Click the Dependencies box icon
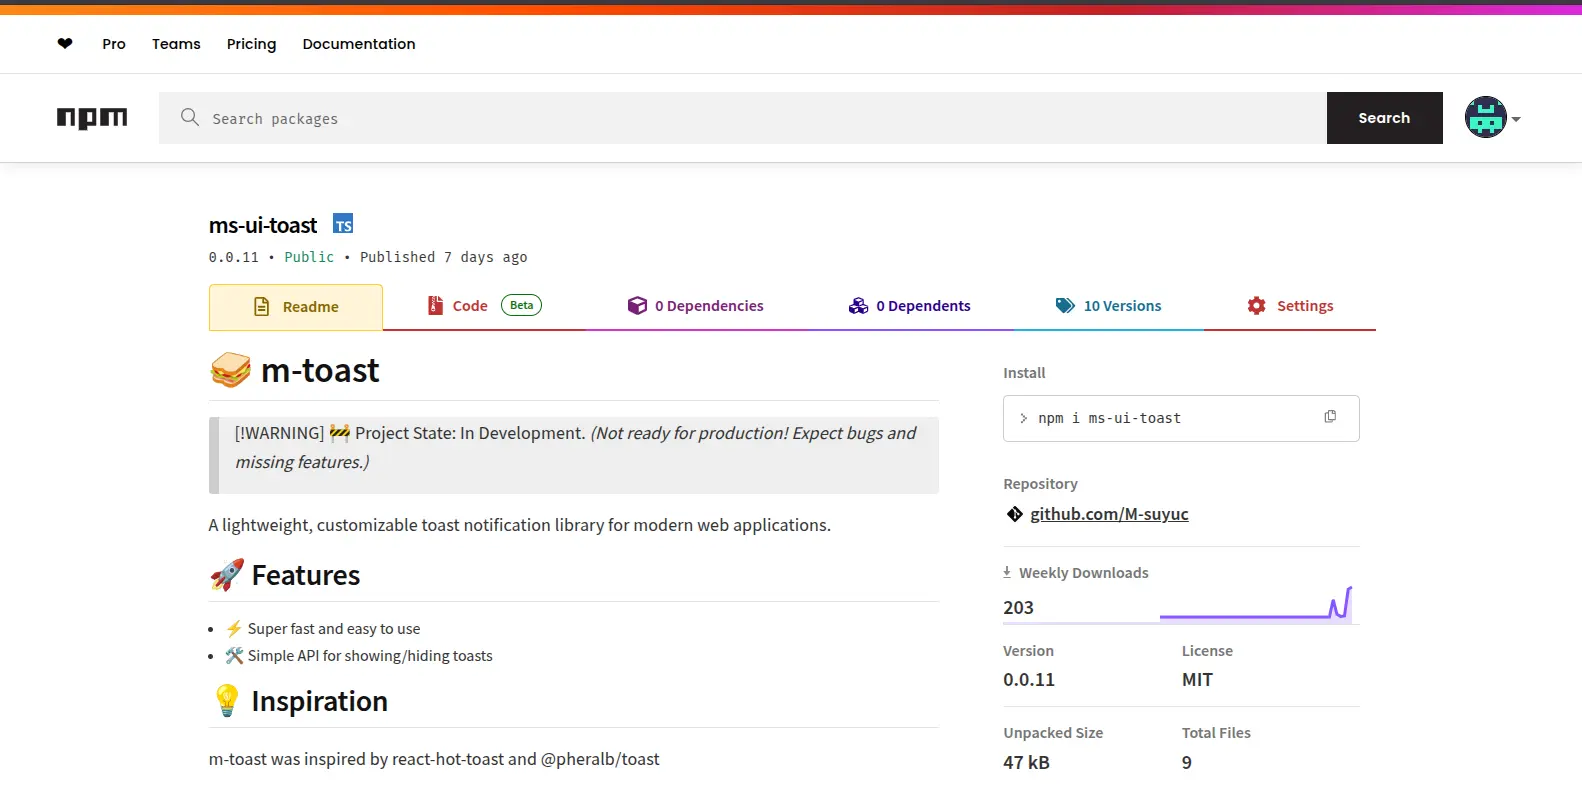The width and height of the screenshot is (1582, 786). tap(637, 305)
